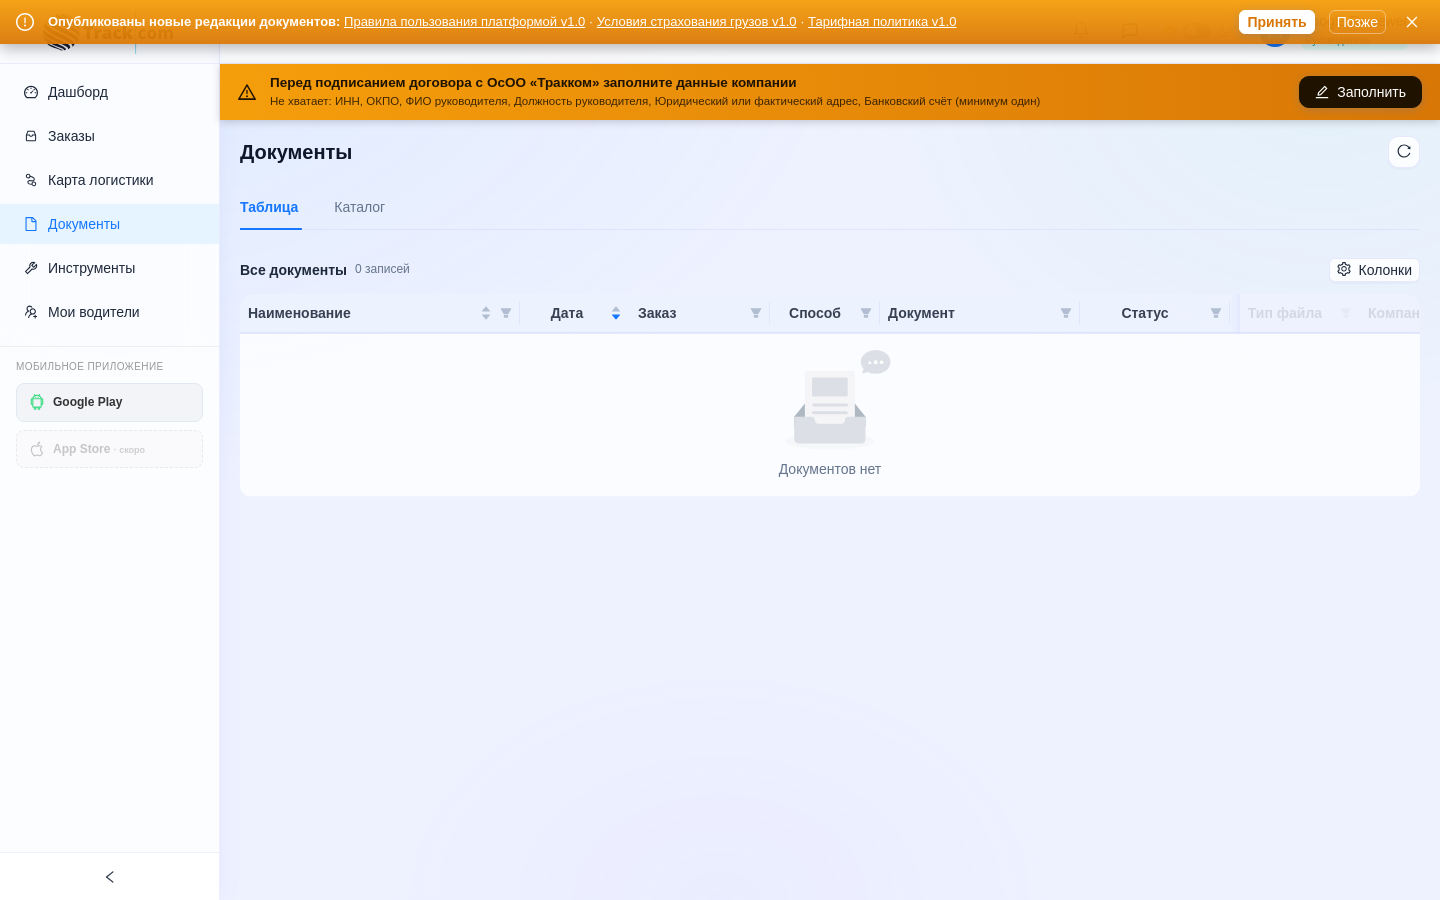The width and height of the screenshot is (1440, 900).
Task: Click the Заказ column header text
Action: (x=657, y=313)
